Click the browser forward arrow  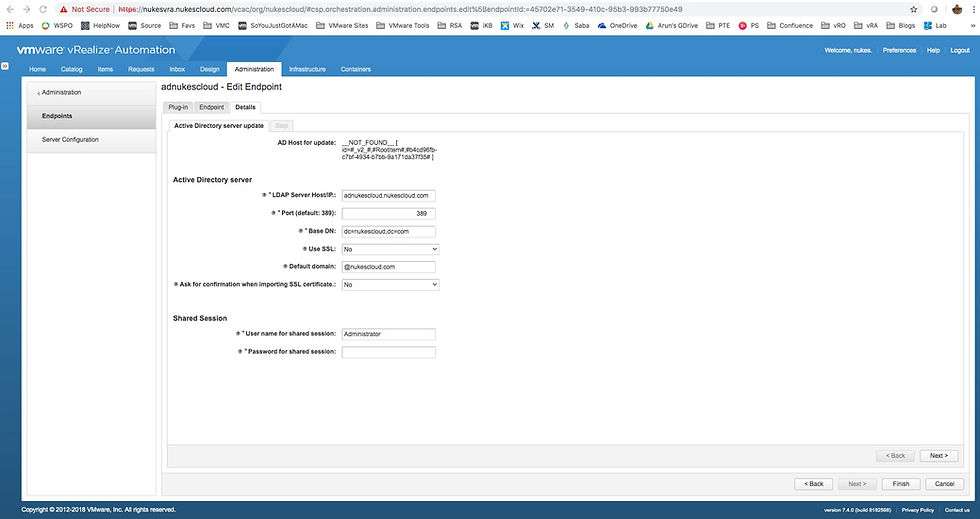pos(26,9)
